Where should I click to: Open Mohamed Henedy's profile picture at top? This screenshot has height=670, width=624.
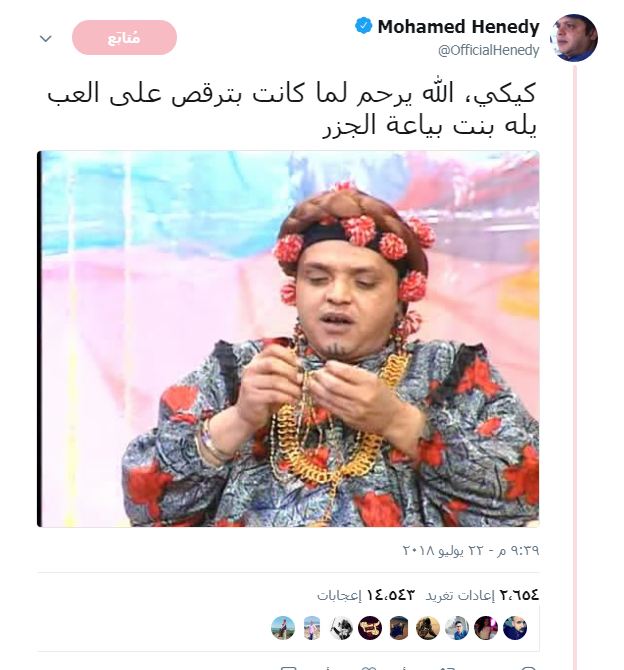tap(574, 38)
